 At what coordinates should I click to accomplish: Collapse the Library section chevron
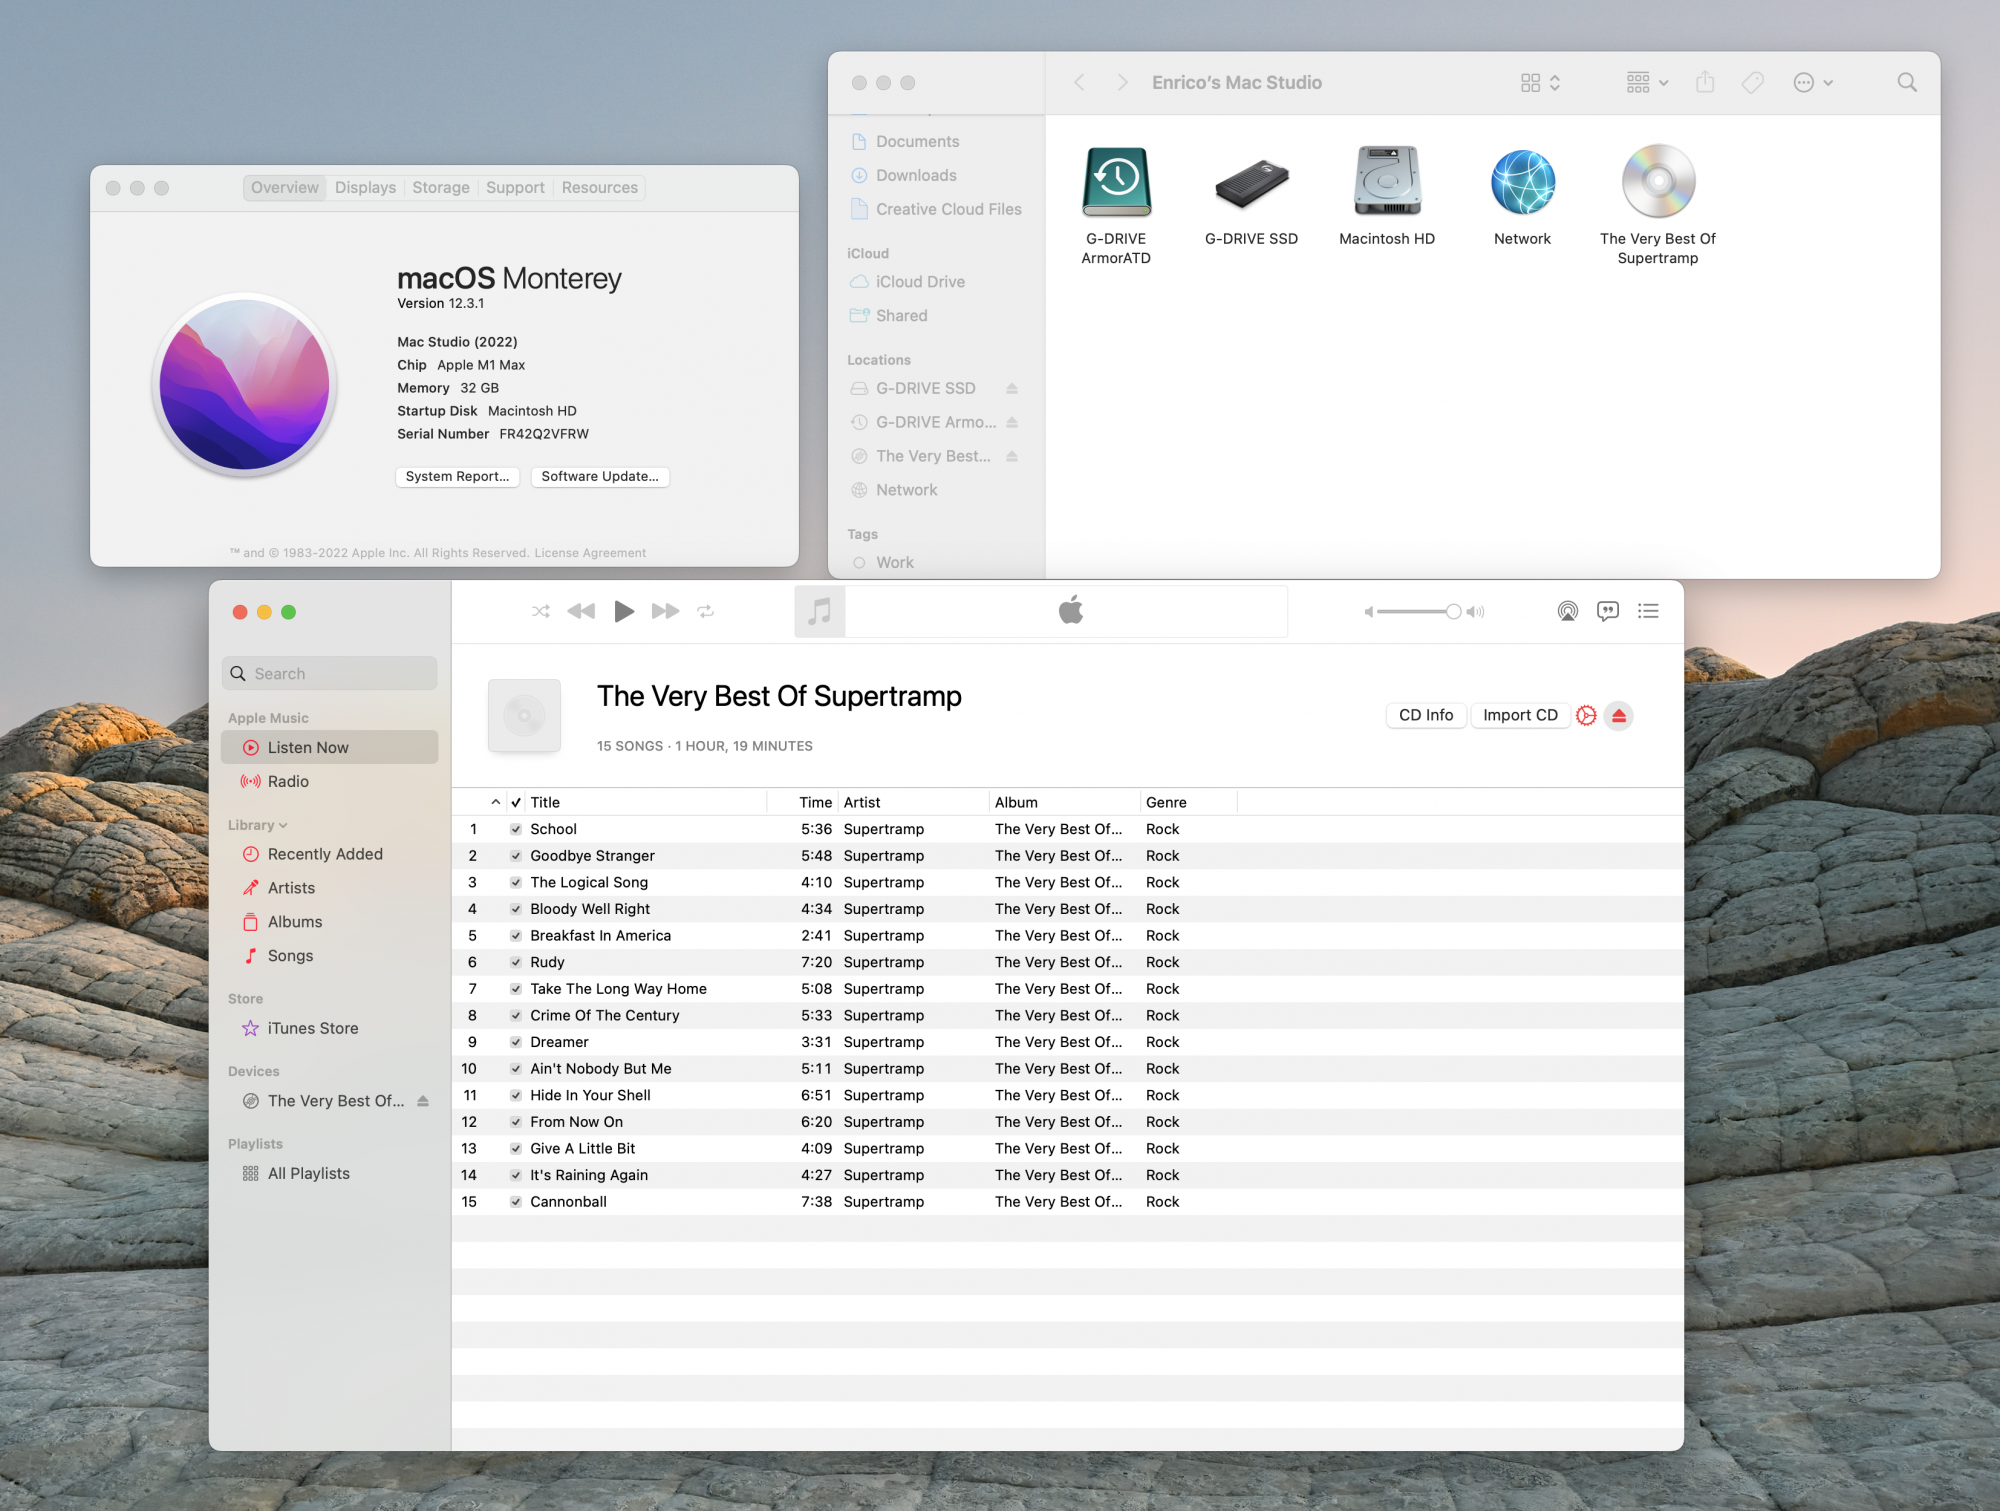(x=283, y=825)
